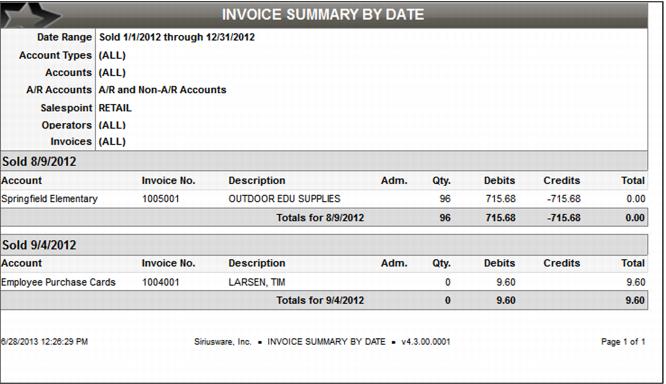
Task: Click 715.68 debit in Springfield Elementary row
Action: point(501,199)
